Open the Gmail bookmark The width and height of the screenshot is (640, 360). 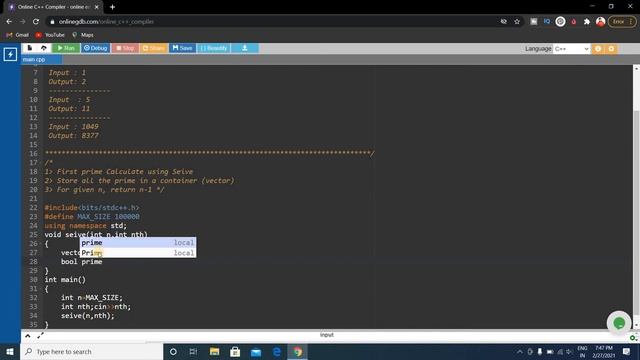(x=18, y=35)
